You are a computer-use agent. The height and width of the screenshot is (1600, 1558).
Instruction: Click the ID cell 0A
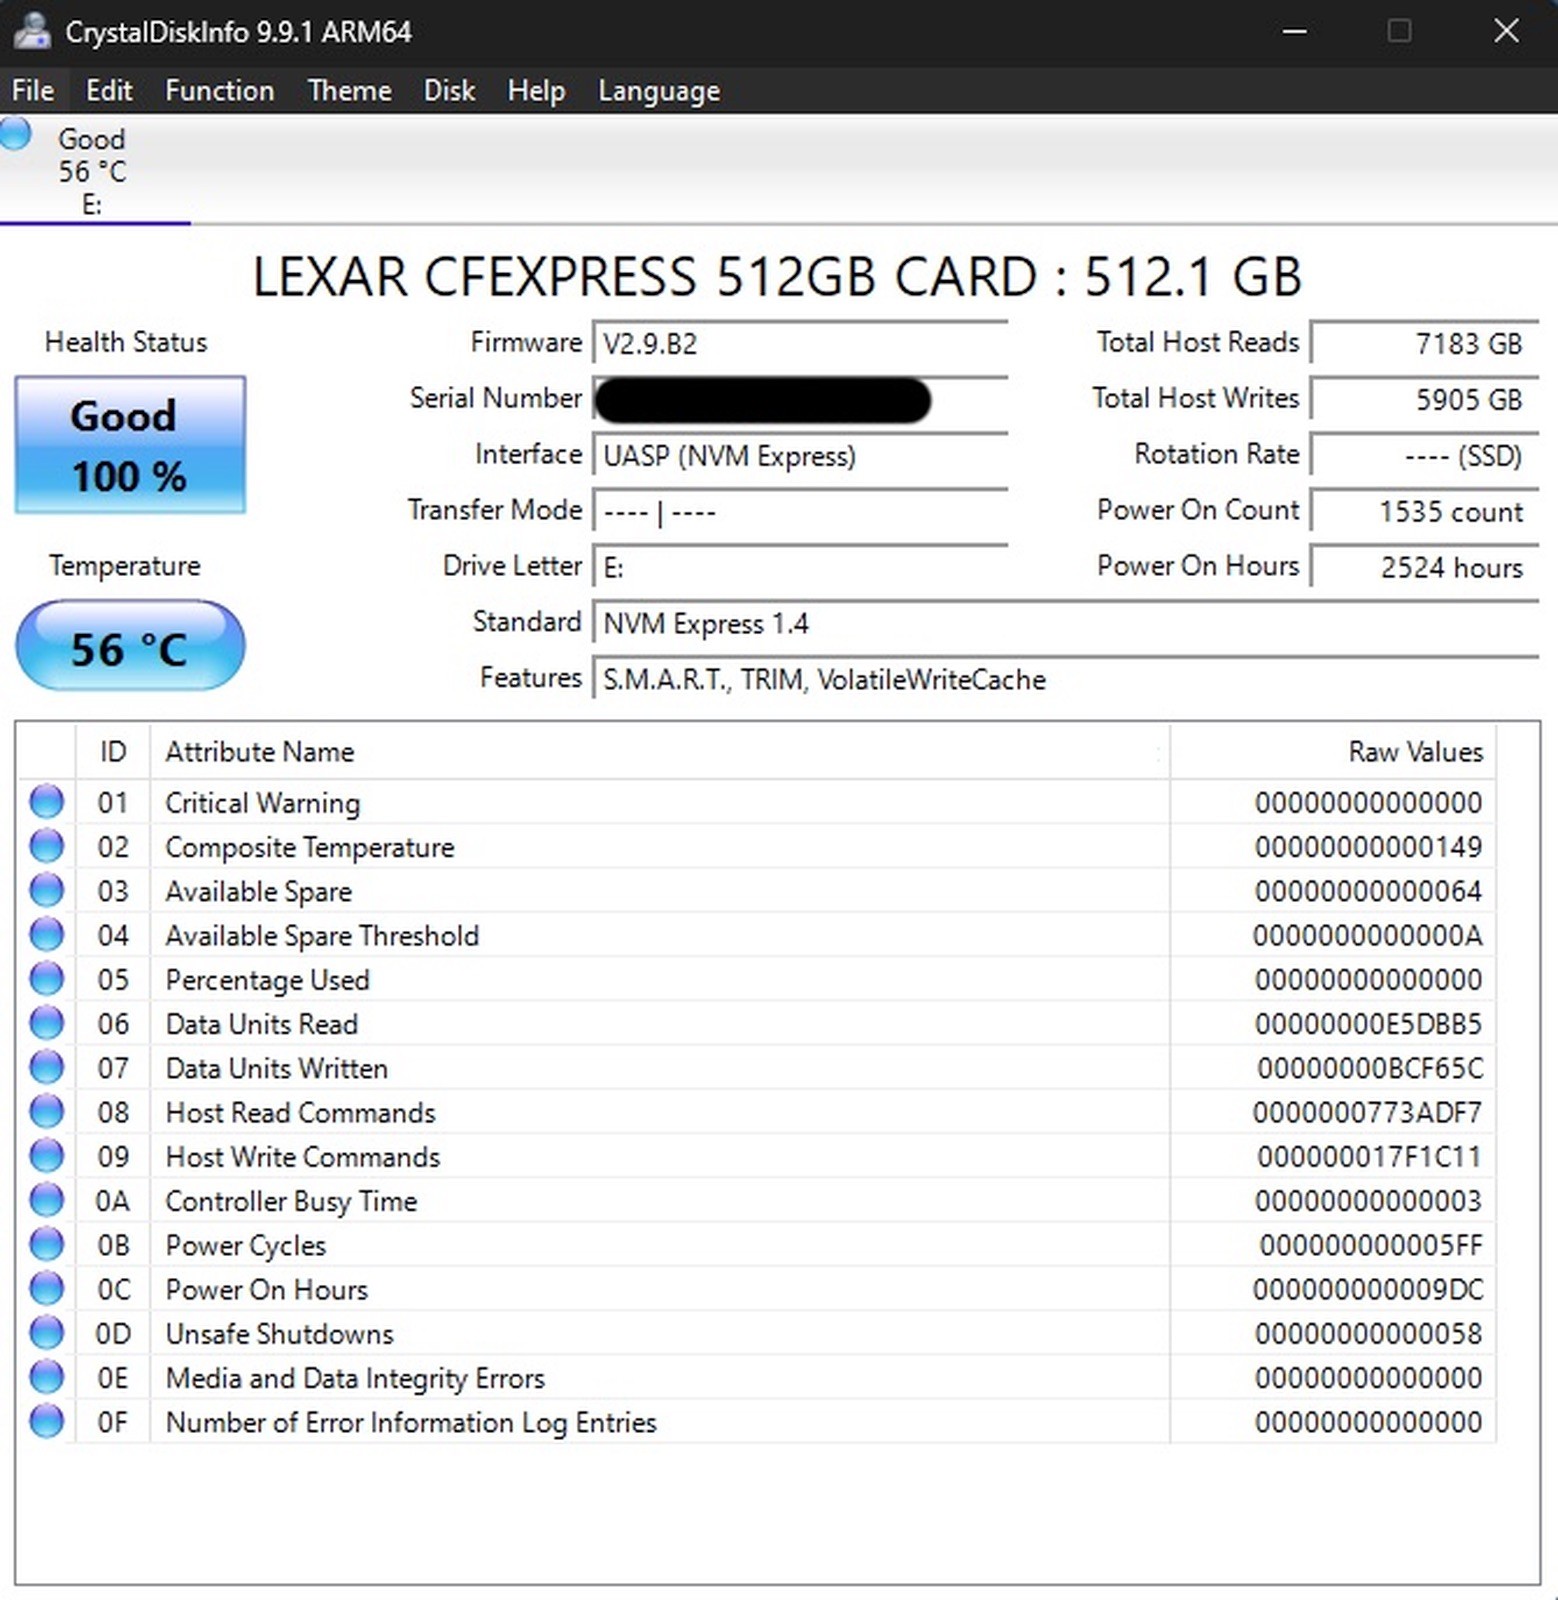coord(113,1201)
